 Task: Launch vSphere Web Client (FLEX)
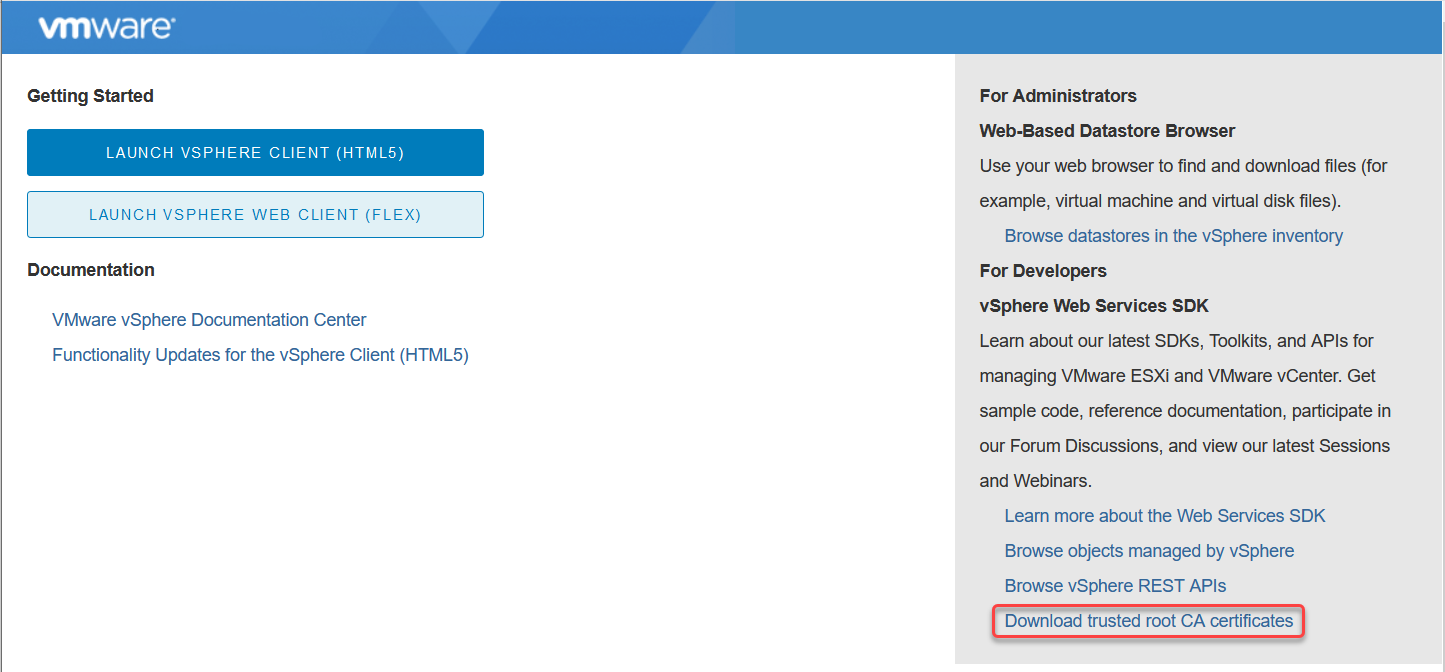255,214
